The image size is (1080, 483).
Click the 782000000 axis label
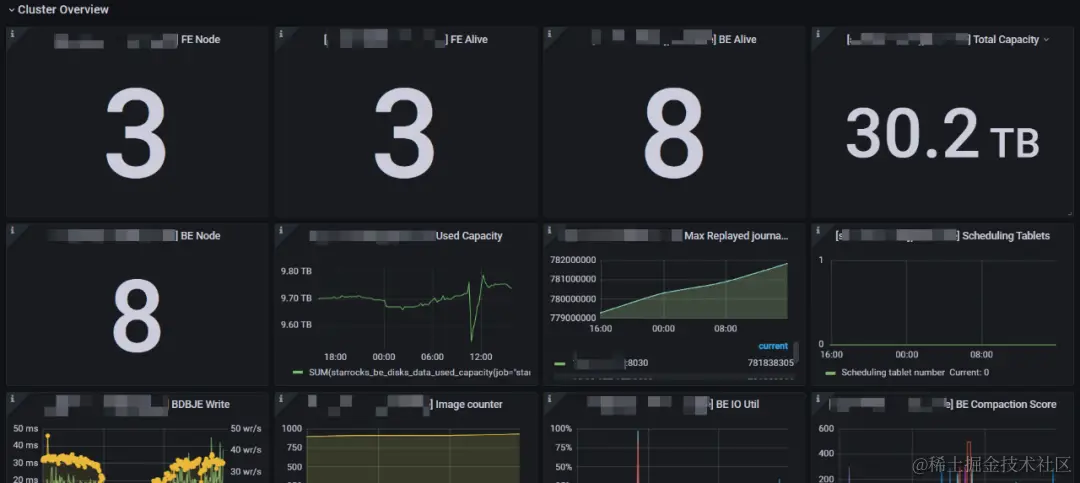pyautogui.click(x=572, y=260)
